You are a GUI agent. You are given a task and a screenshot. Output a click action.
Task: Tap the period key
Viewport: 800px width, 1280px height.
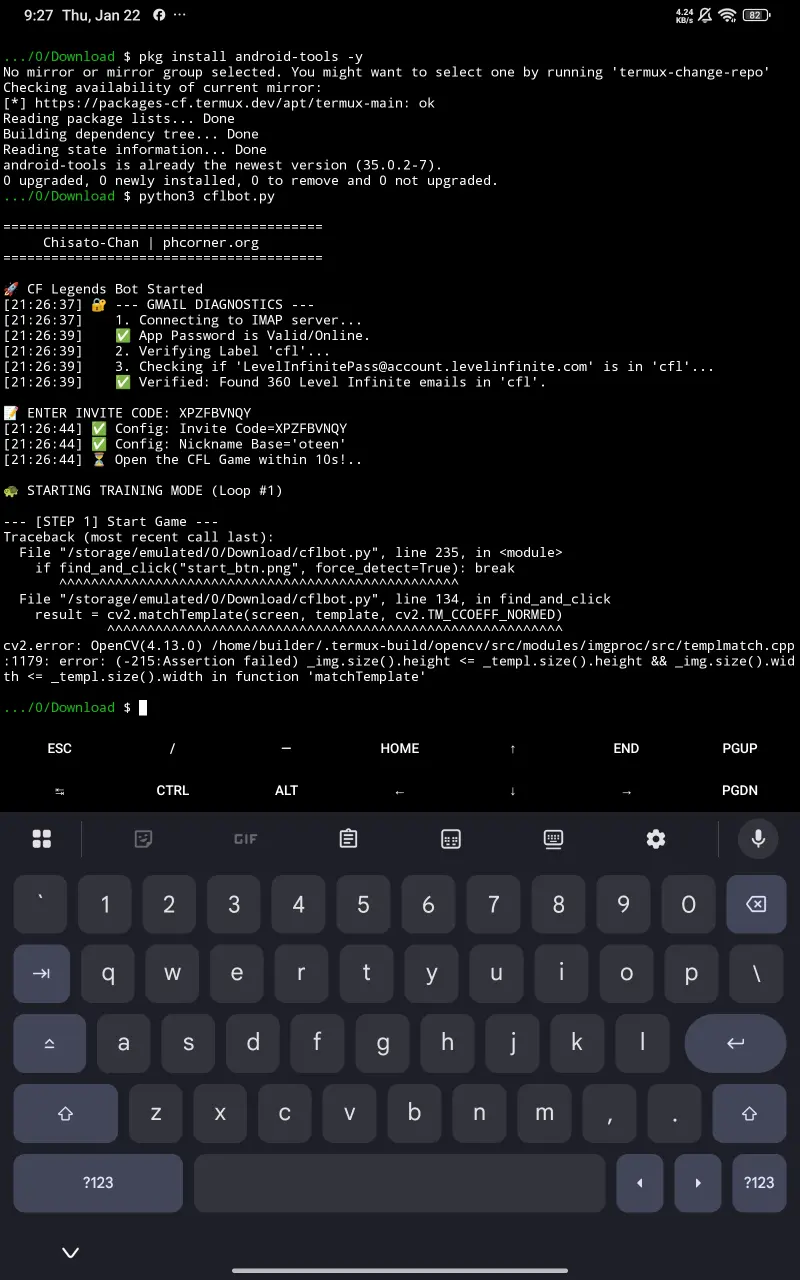674,1113
